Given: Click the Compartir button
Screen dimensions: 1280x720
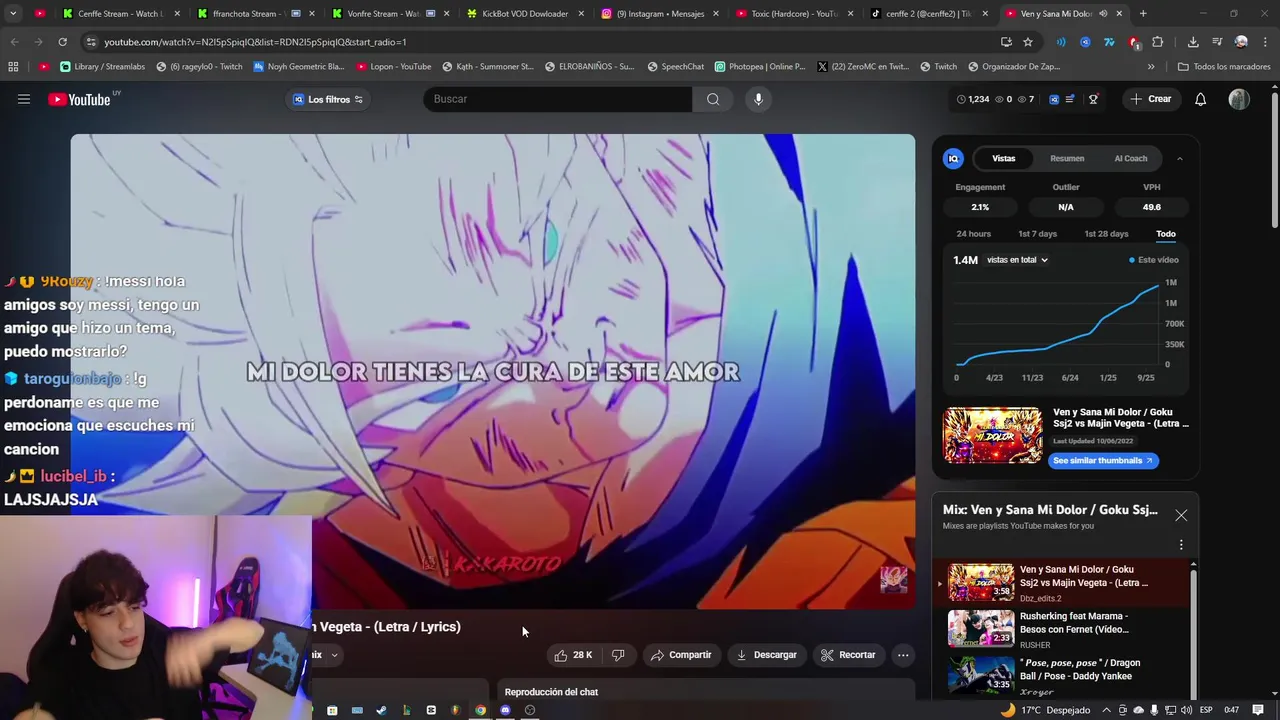Looking at the screenshot, I should [x=680, y=655].
